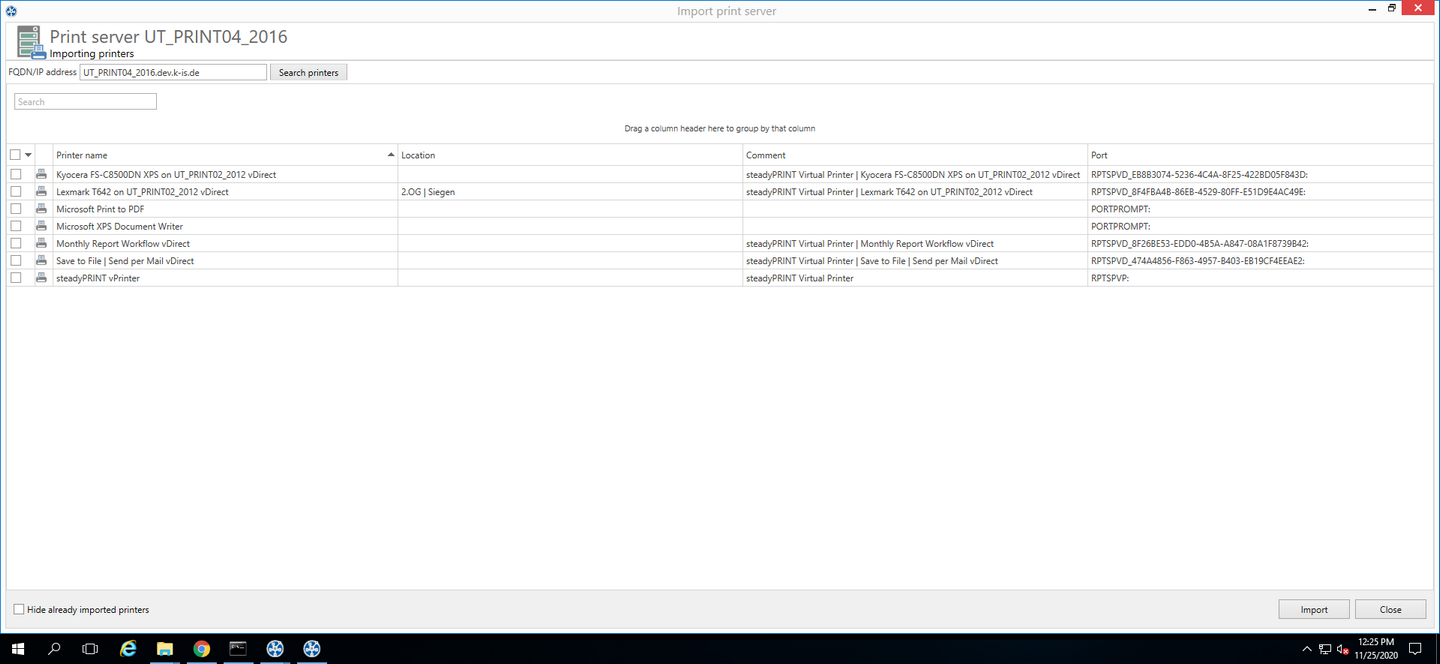Select the Microsoft Print to PDF checkbox
This screenshot has width=1440, height=664.
pos(16,209)
